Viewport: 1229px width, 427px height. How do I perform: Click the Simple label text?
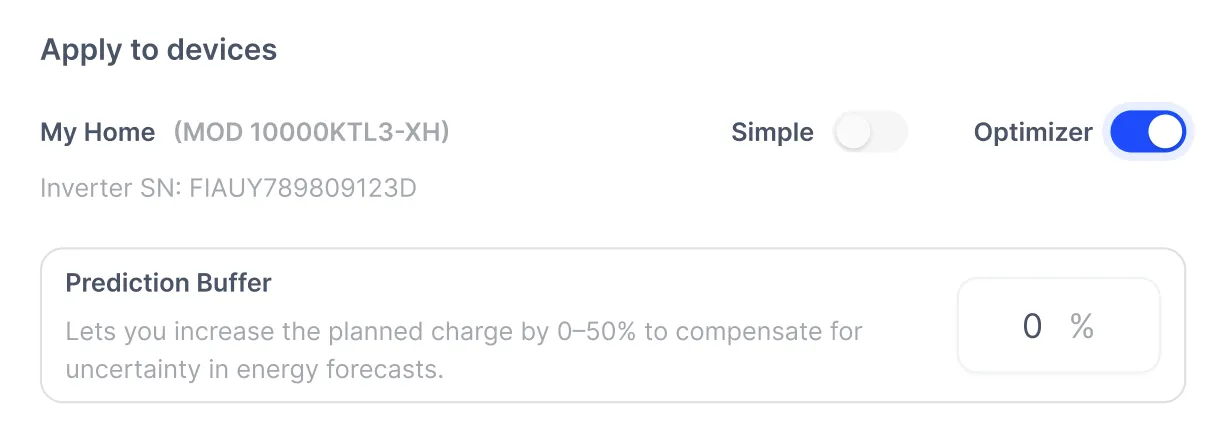tap(772, 132)
